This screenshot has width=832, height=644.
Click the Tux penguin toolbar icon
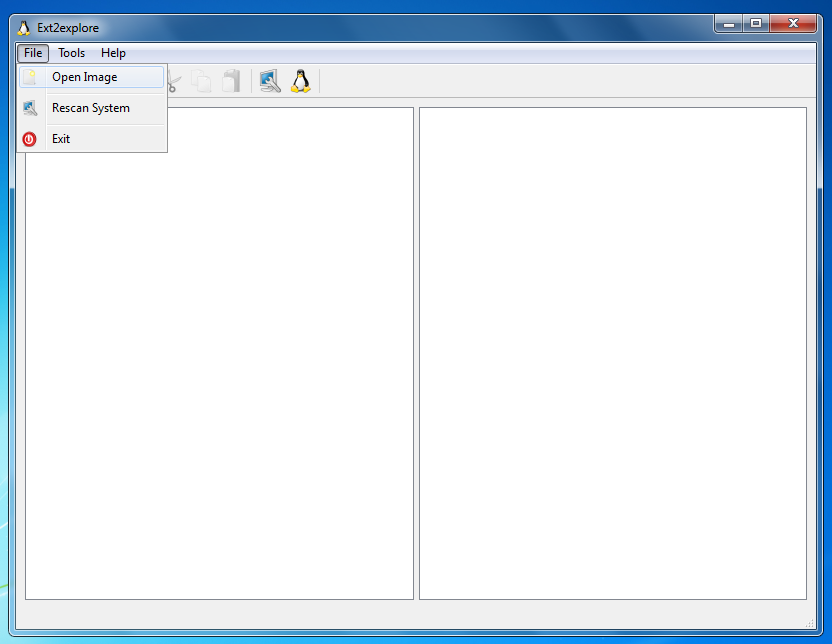tap(301, 81)
